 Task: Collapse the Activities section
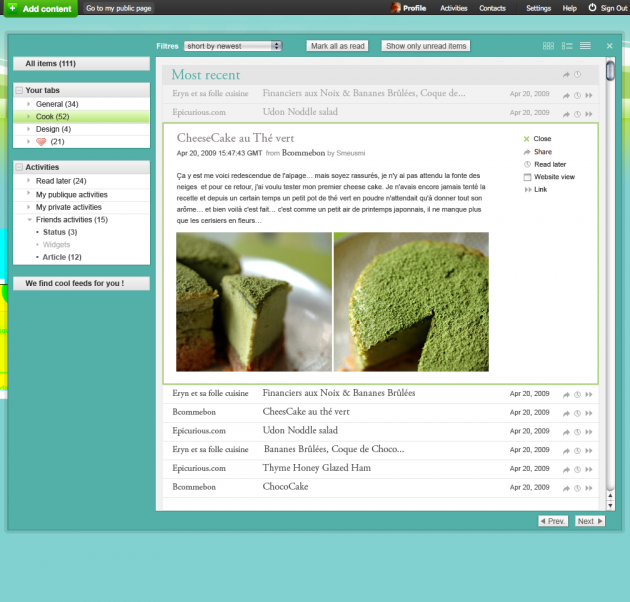19,167
